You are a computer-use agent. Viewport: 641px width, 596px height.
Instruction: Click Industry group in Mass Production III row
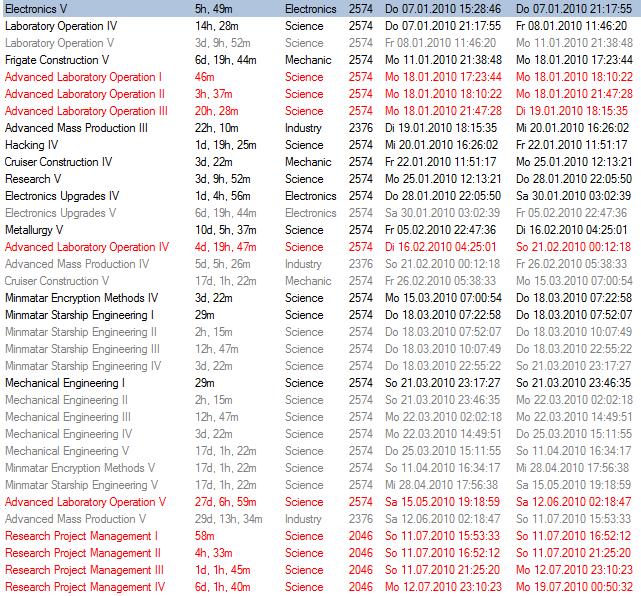[303, 128]
